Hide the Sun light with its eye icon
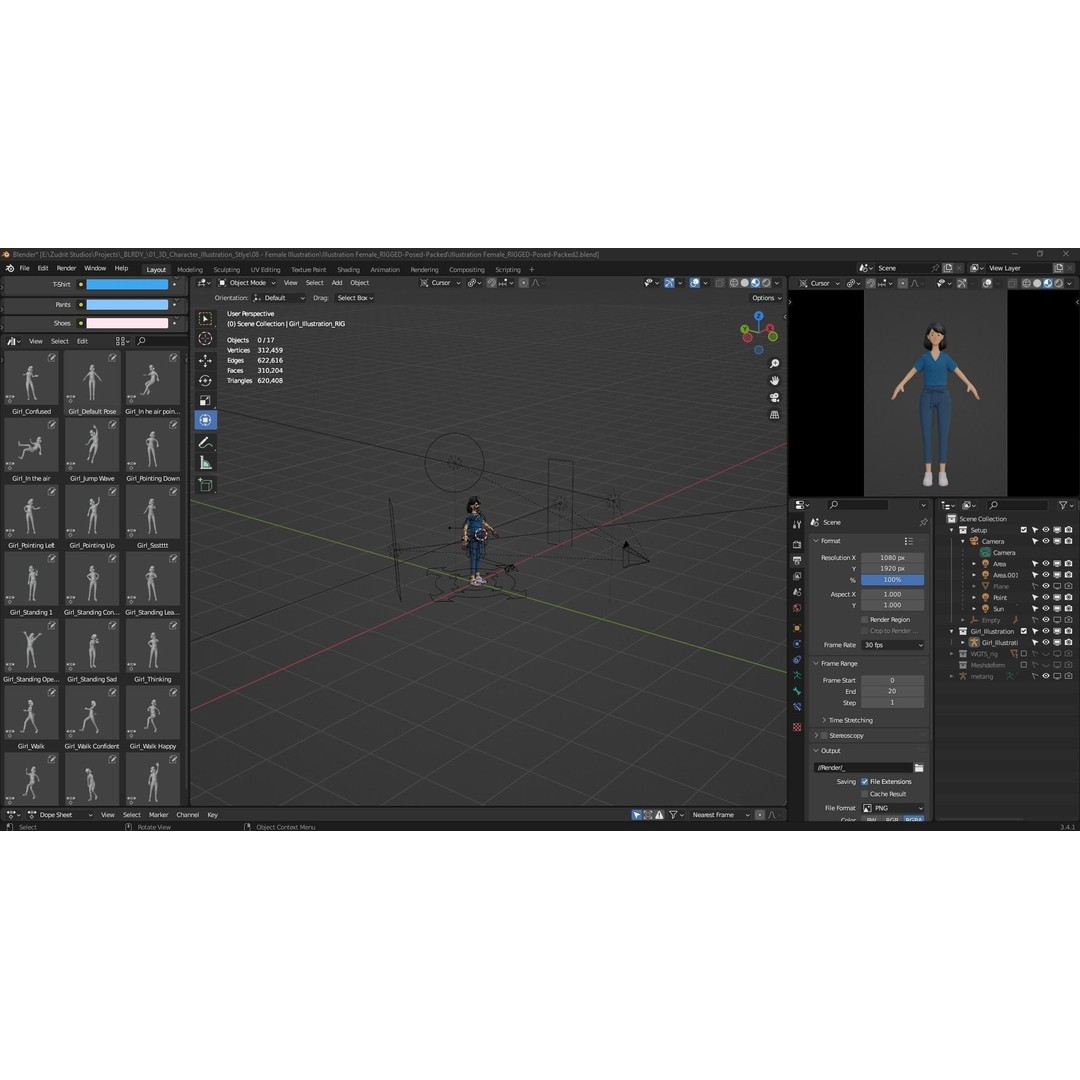The width and height of the screenshot is (1080, 1080). coord(1046,609)
